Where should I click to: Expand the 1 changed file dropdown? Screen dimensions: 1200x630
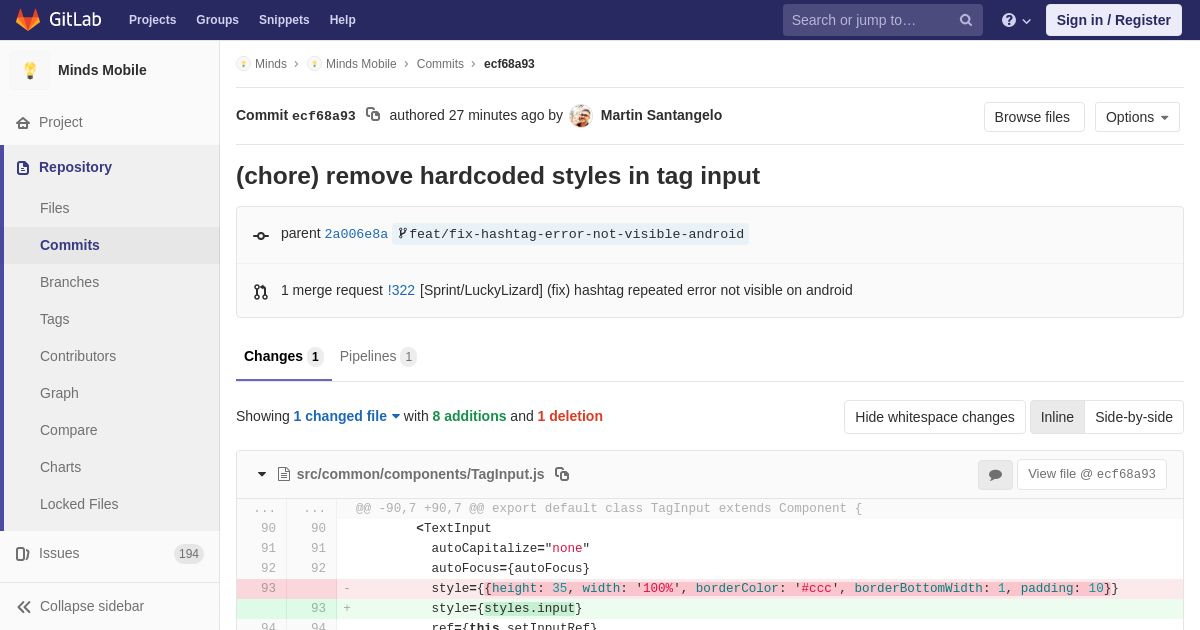pos(346,416)
